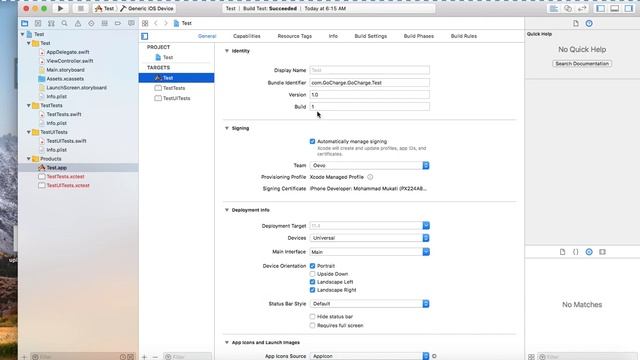Switch to the Resource Tags tab
The height and width of the screenshot is (360, 640).
tap(295, 36)
